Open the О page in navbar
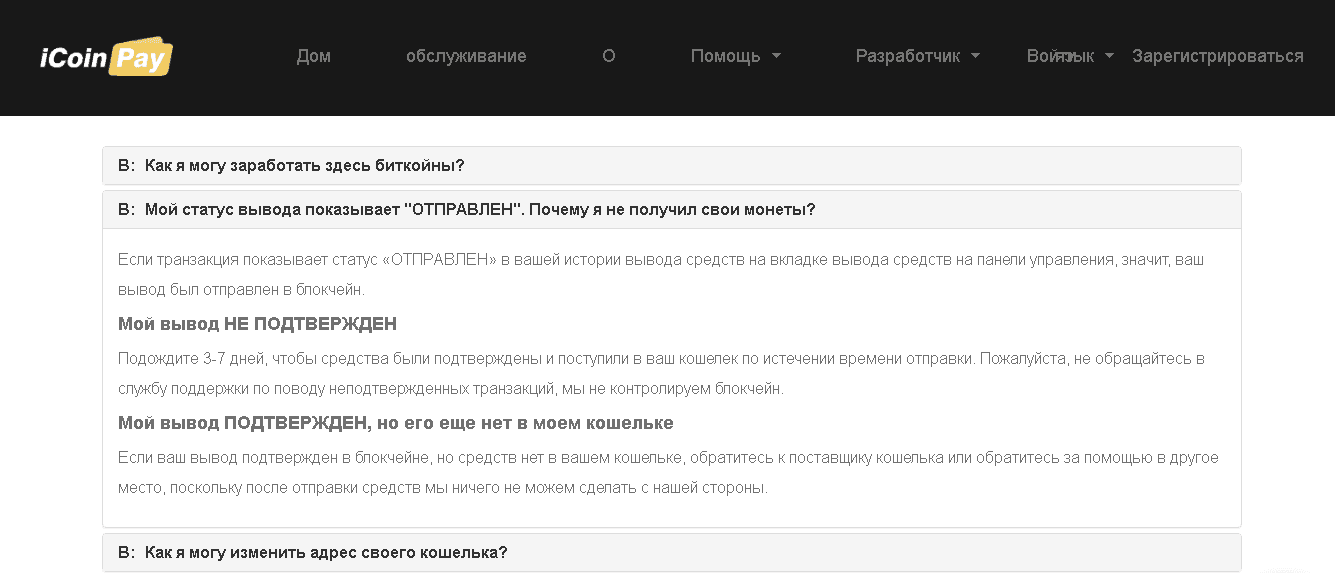Screen dimensions: 1335x573 [x=608, y=56]
